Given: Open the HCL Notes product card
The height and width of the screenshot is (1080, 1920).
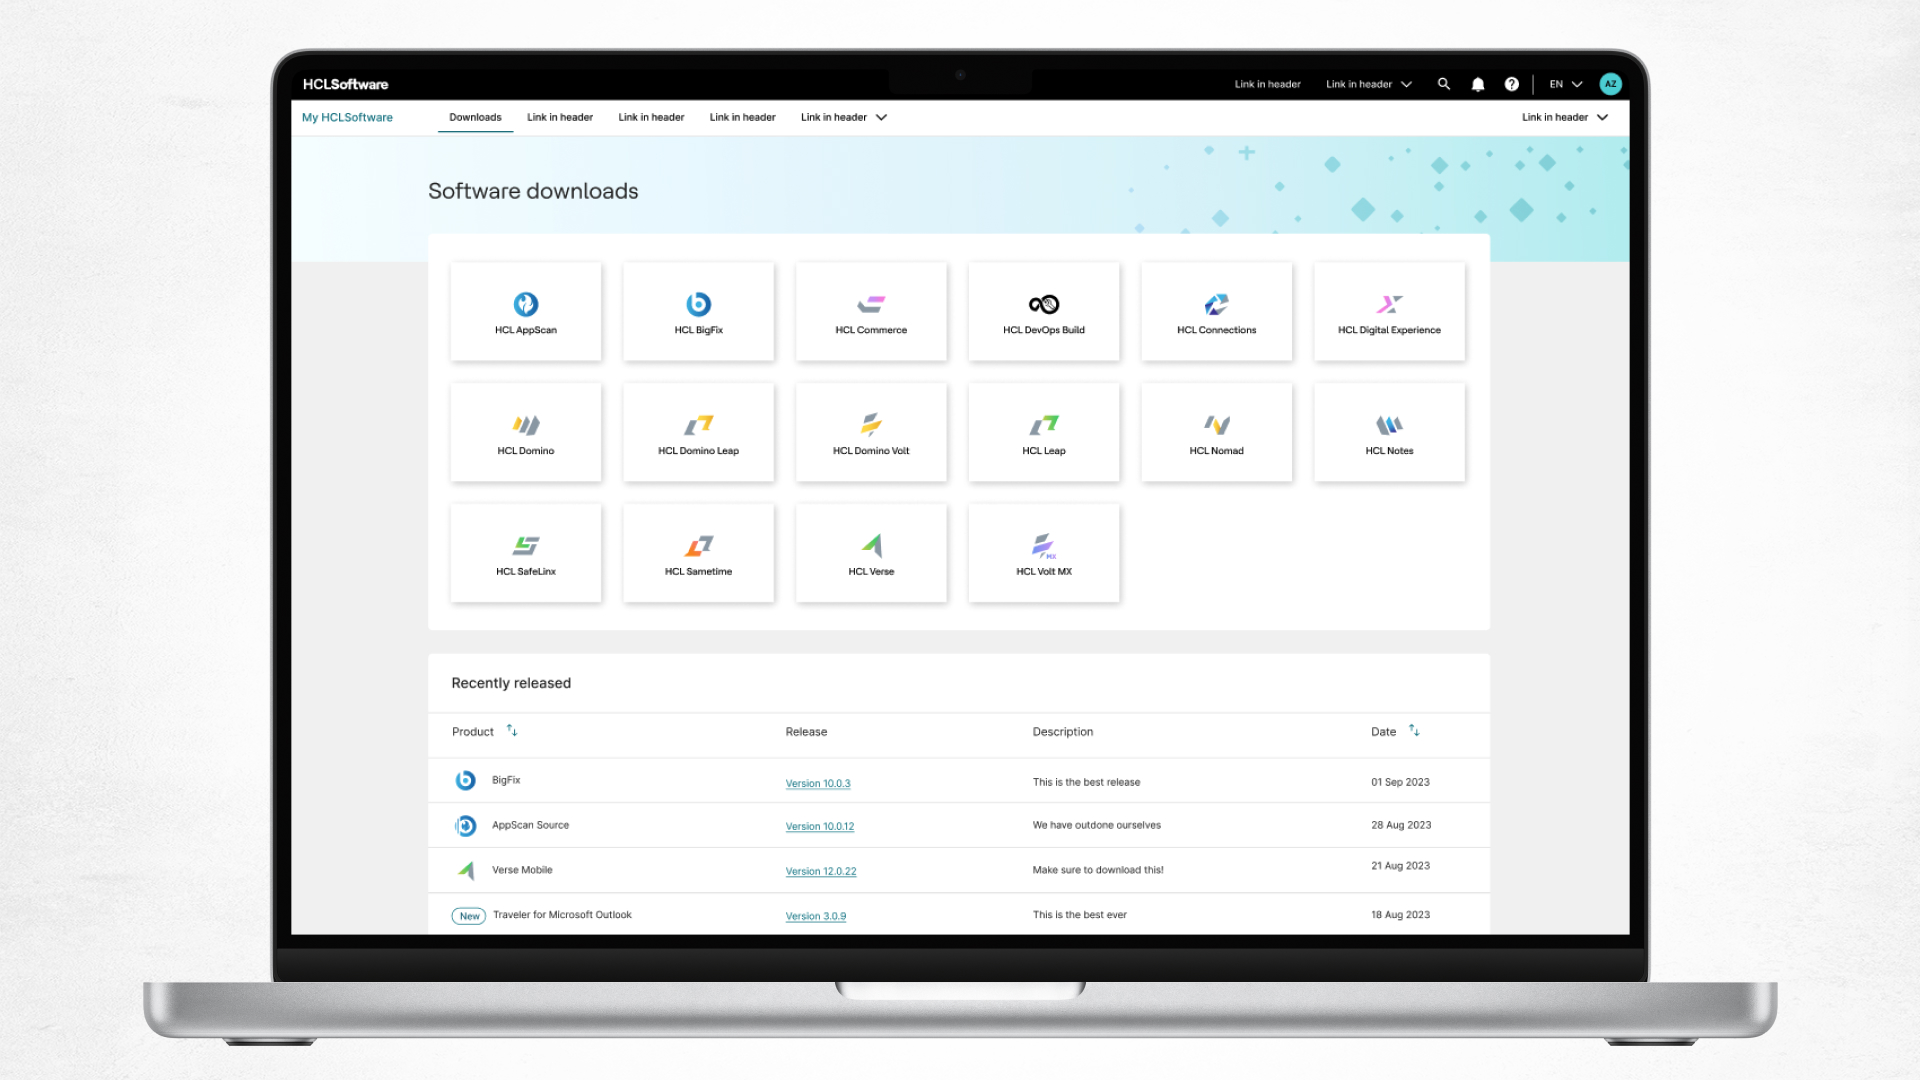Looking at the screenshot, I should coord(1390,433).
